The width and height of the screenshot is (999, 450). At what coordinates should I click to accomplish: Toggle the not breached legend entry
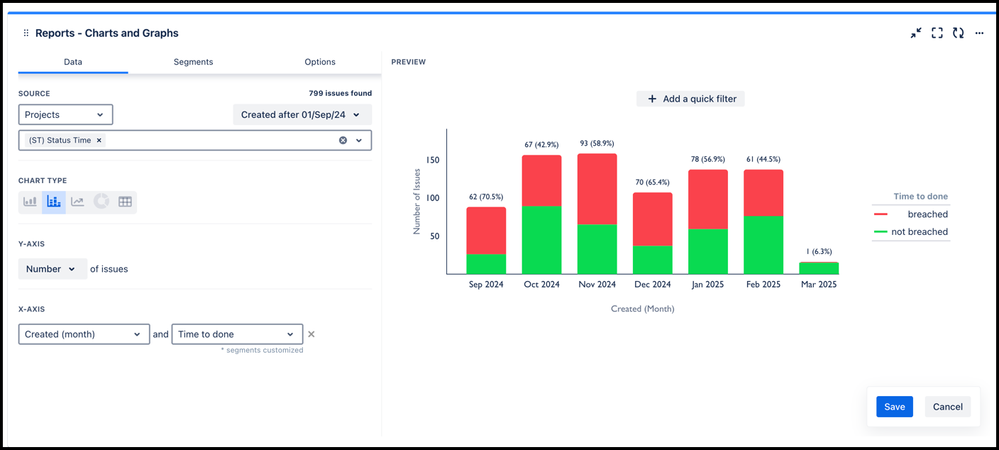pyautogui.click(x=911, y=232)
